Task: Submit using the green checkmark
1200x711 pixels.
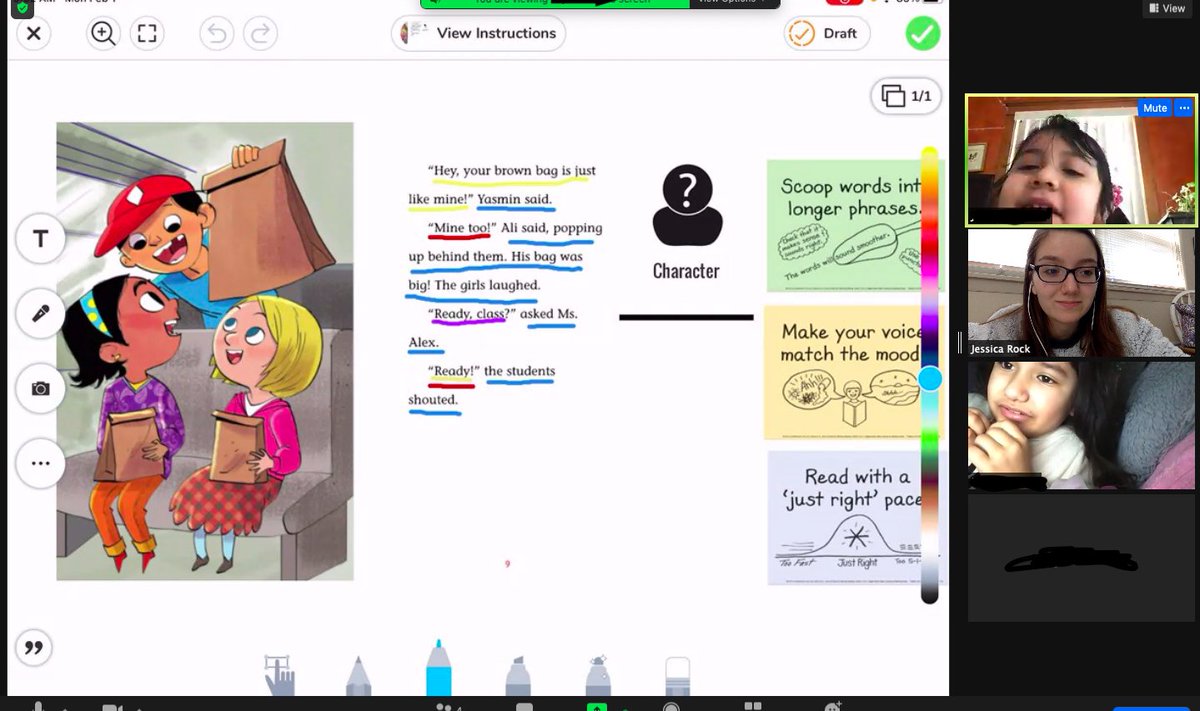Action: click(923, 33)
